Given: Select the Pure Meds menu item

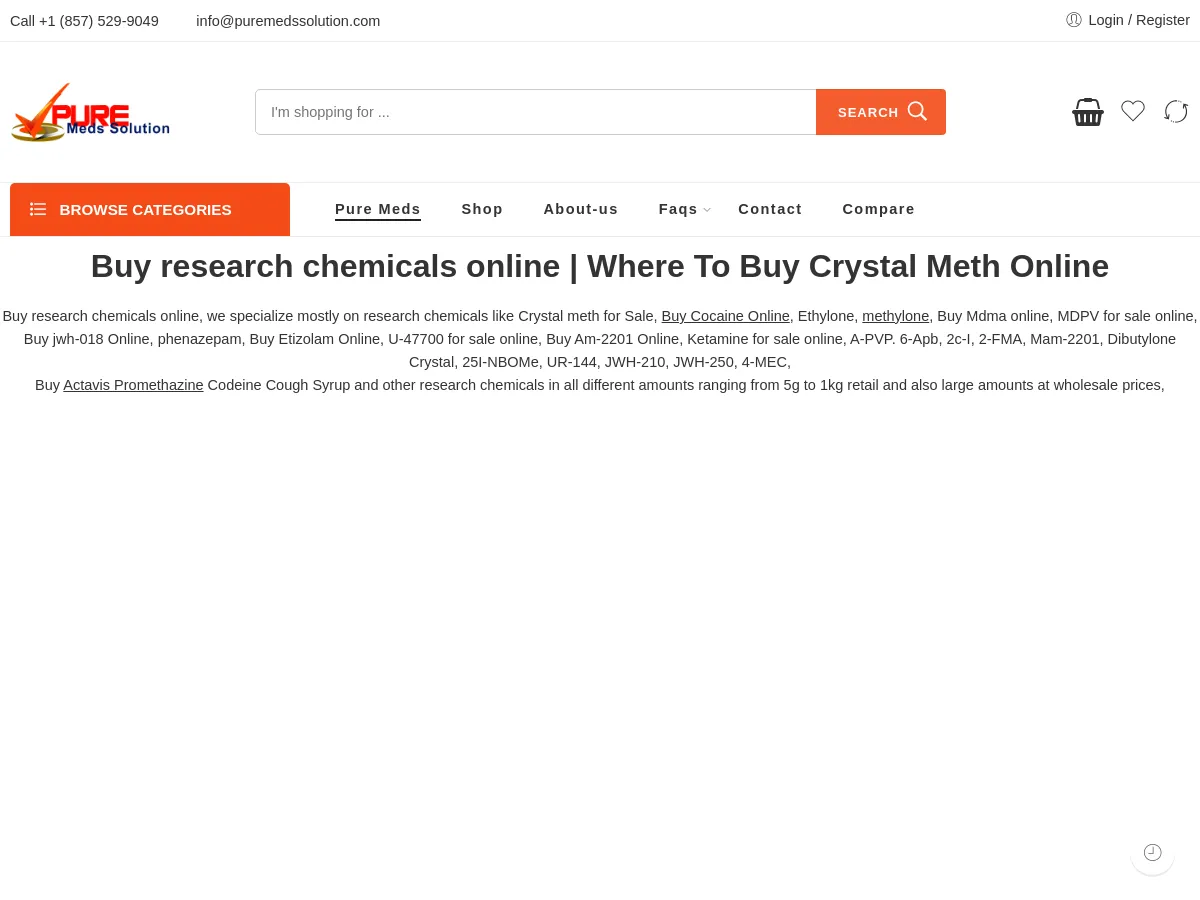Looking at the screenshot, I should (378, 209).
